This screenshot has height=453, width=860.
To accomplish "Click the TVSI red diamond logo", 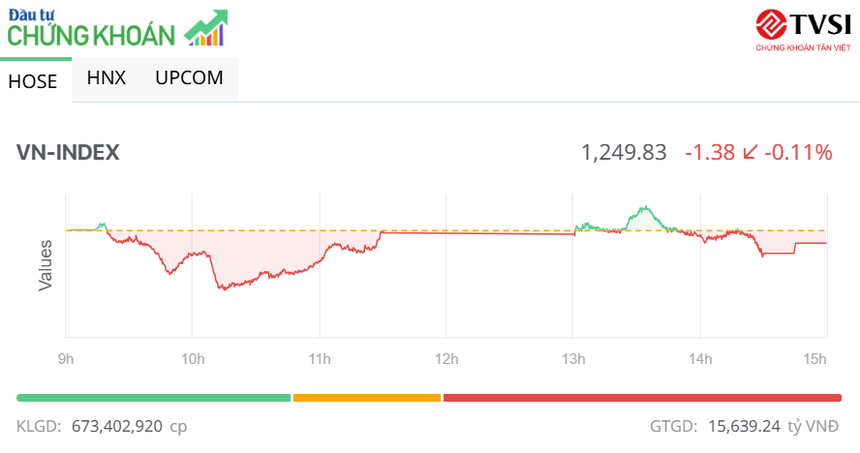I will tap(771, 23).
